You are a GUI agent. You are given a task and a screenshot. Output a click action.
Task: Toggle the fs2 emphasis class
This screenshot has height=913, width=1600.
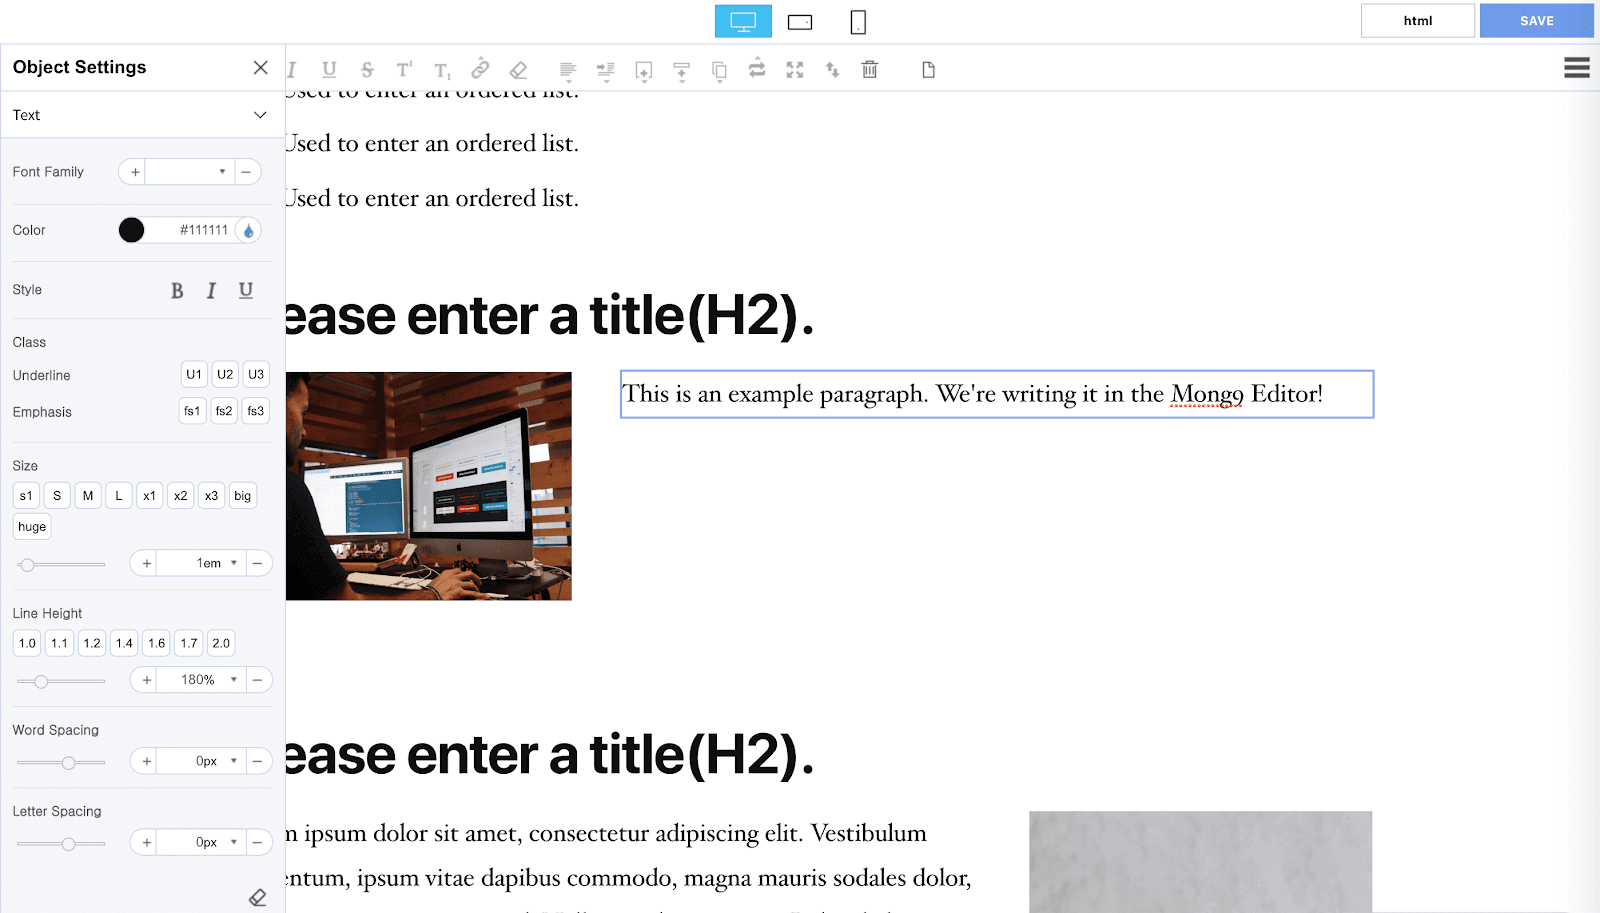(224, 411)
